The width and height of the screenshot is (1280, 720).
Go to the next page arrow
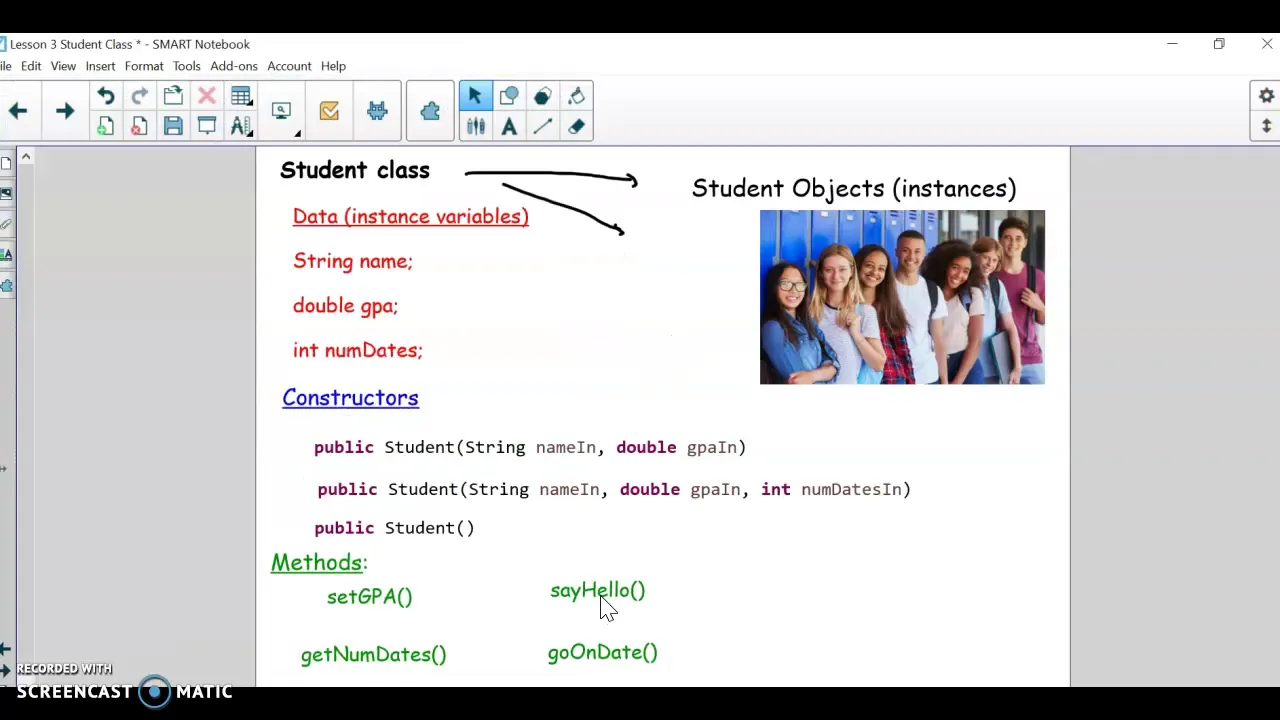[x=65, y=111]
